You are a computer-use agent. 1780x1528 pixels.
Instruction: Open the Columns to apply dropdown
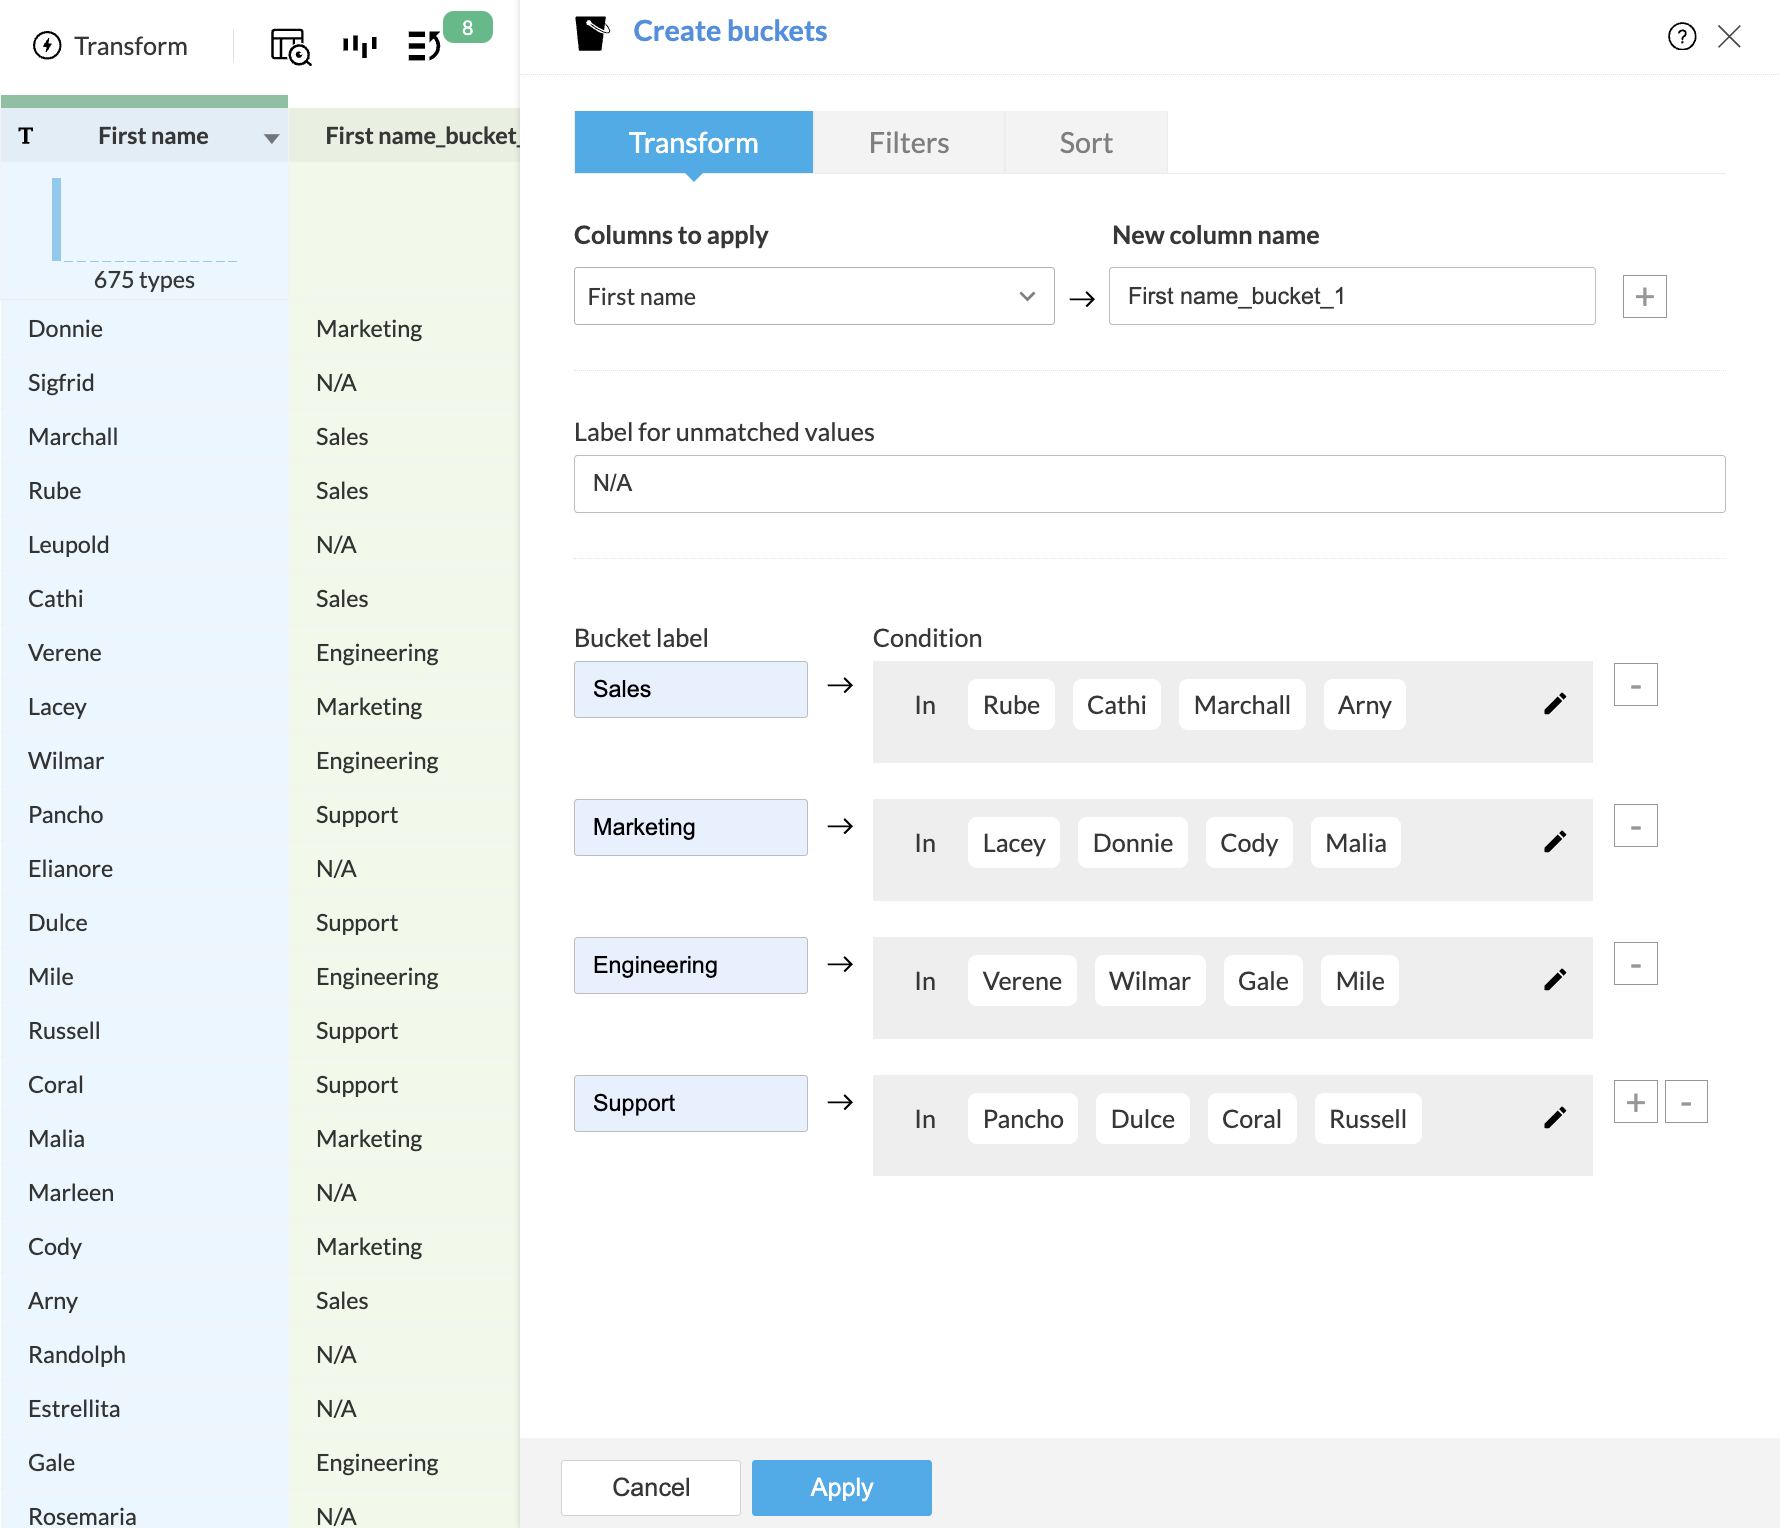pos(813,296)
